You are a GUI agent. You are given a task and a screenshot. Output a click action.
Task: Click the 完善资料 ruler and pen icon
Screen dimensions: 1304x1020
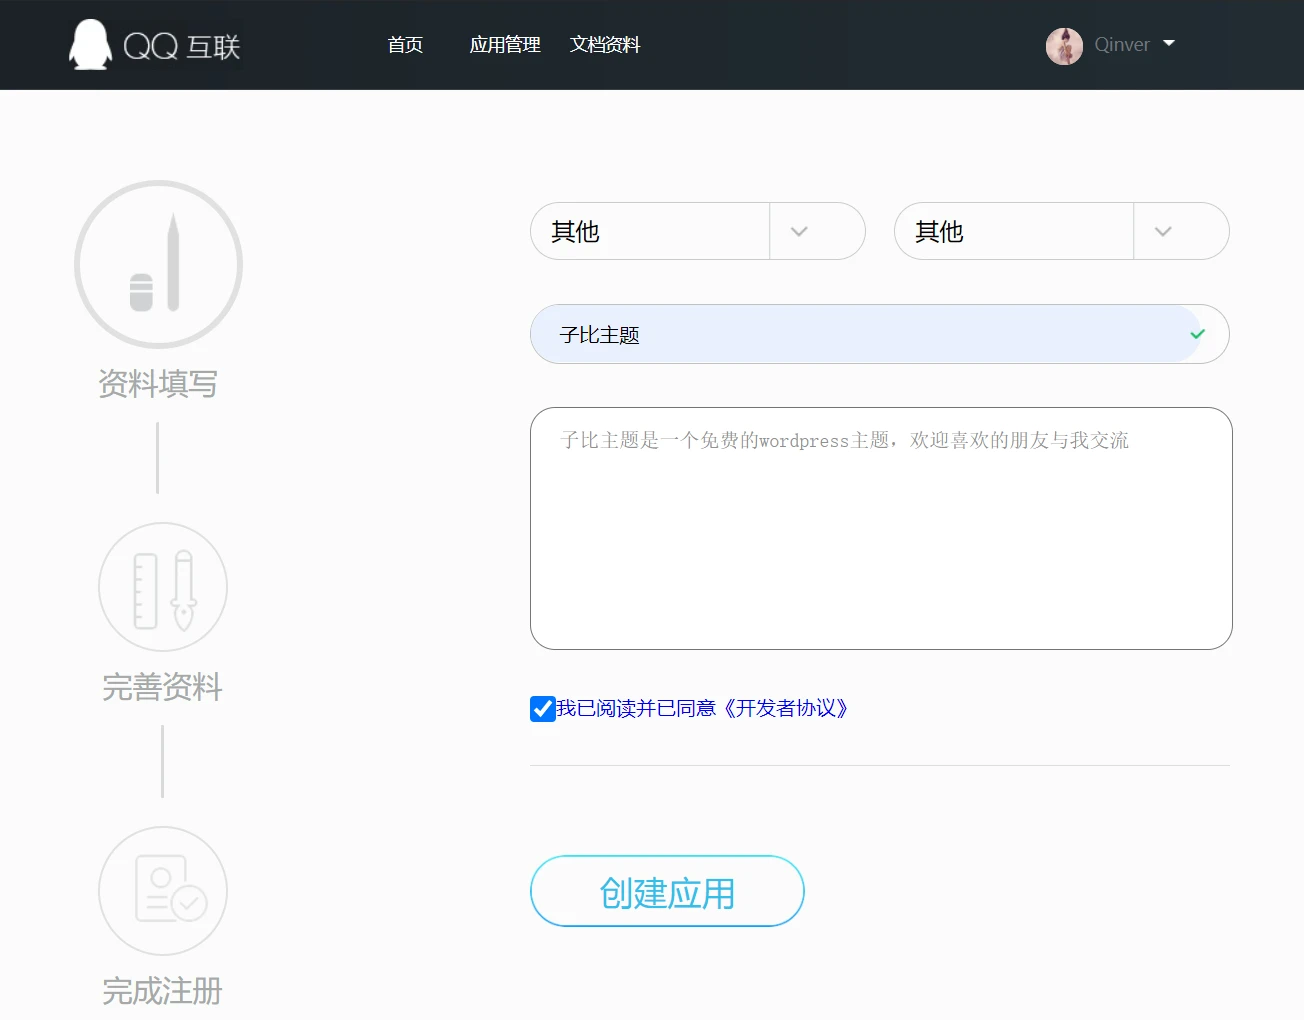pos(163,587)
